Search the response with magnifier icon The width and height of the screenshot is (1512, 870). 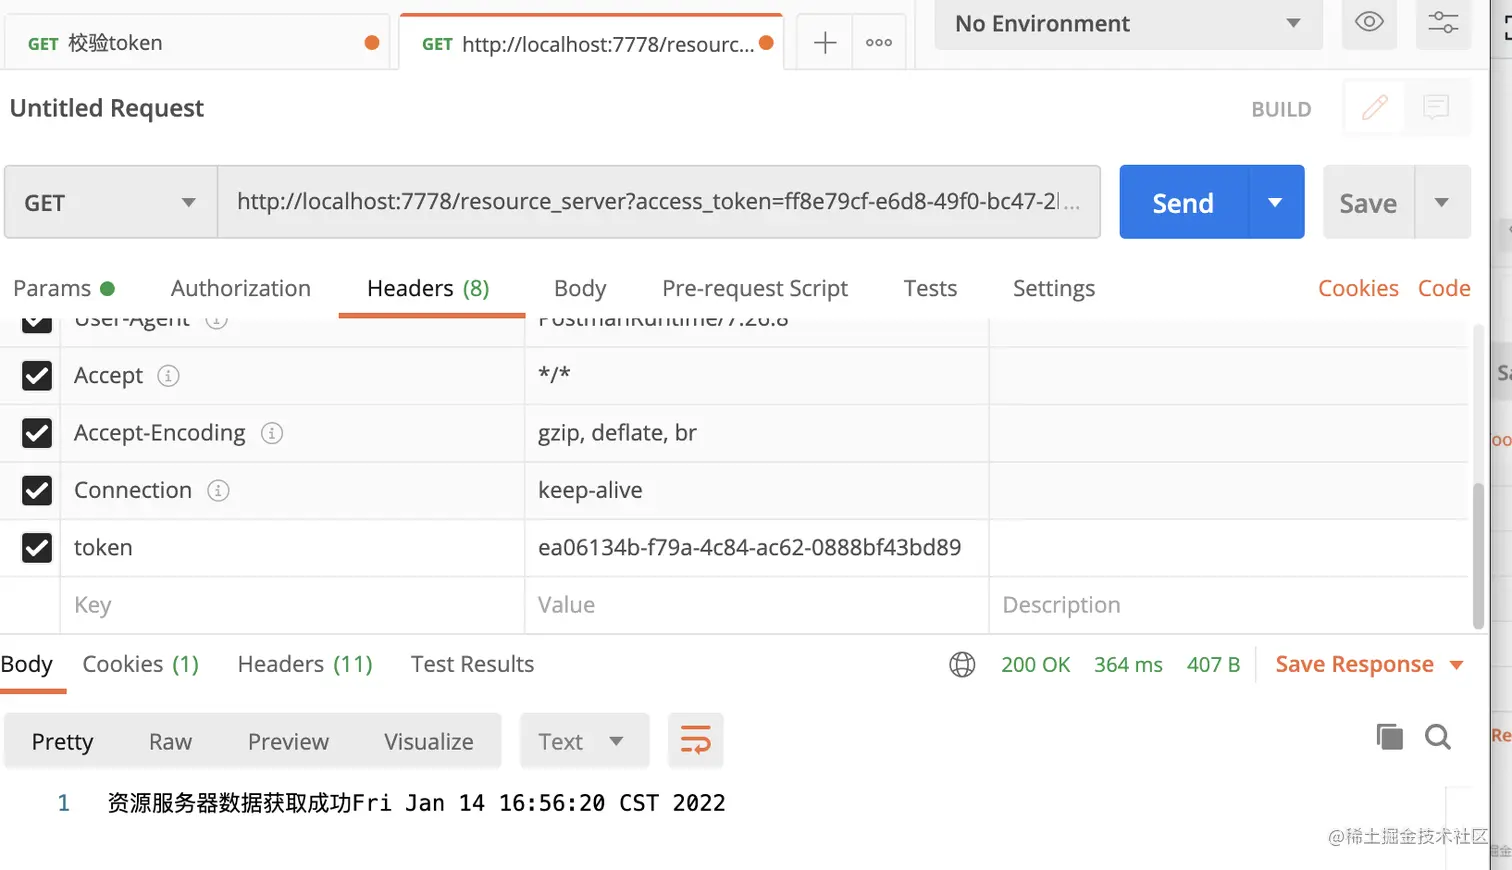click(1438, 737)
